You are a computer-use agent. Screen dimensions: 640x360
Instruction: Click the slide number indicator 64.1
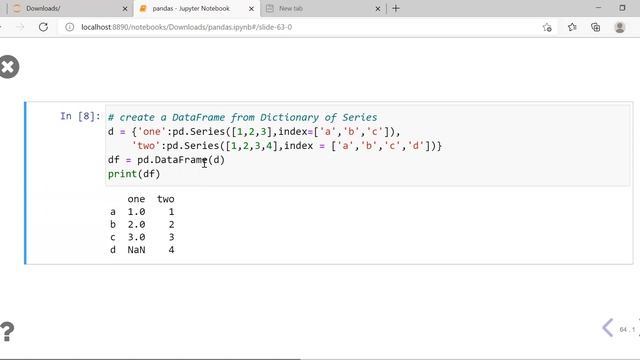coord(627,329)
